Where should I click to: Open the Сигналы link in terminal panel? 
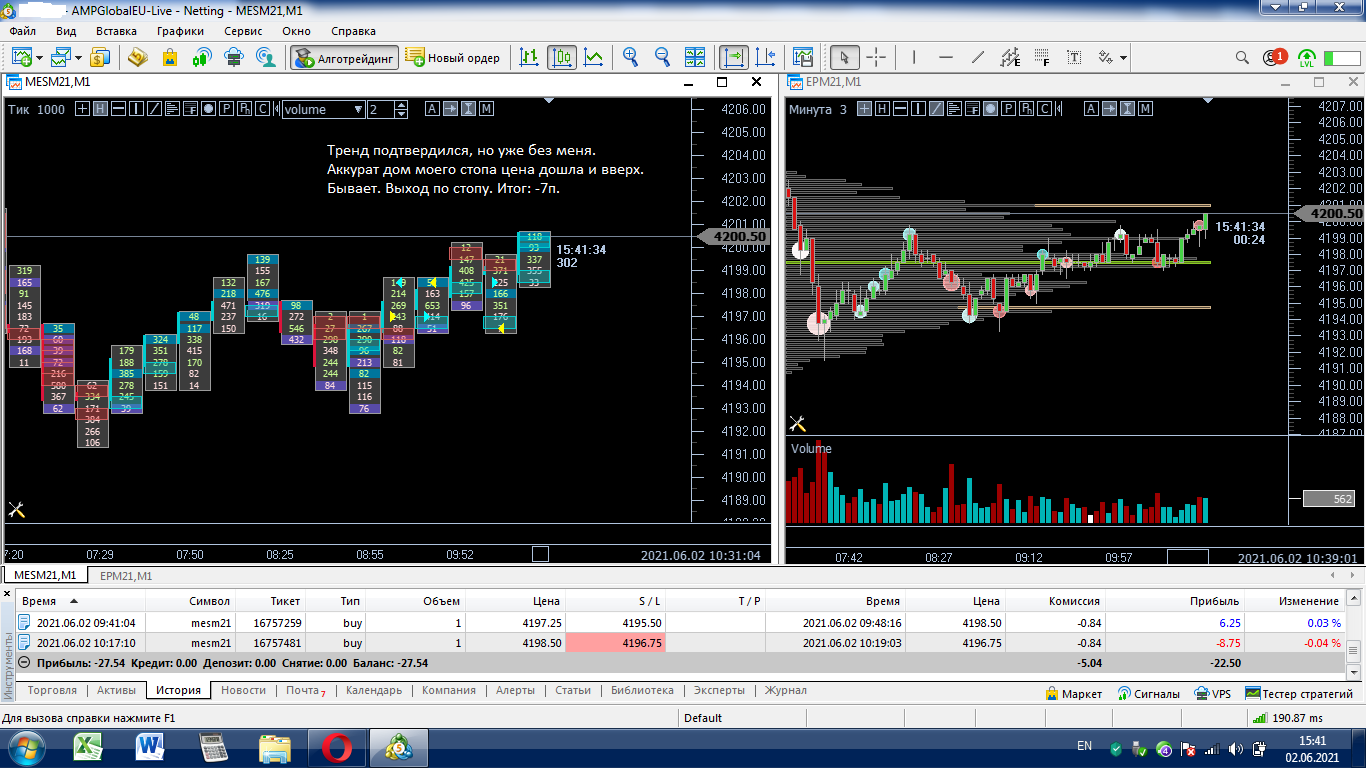[x=1149, y=693]
